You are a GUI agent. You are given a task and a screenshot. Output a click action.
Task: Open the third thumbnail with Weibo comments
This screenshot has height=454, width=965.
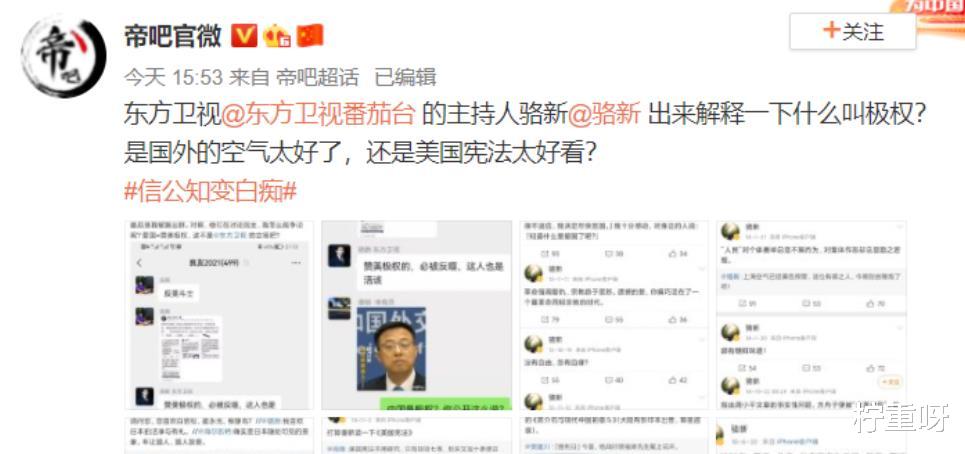pos(614,315)
